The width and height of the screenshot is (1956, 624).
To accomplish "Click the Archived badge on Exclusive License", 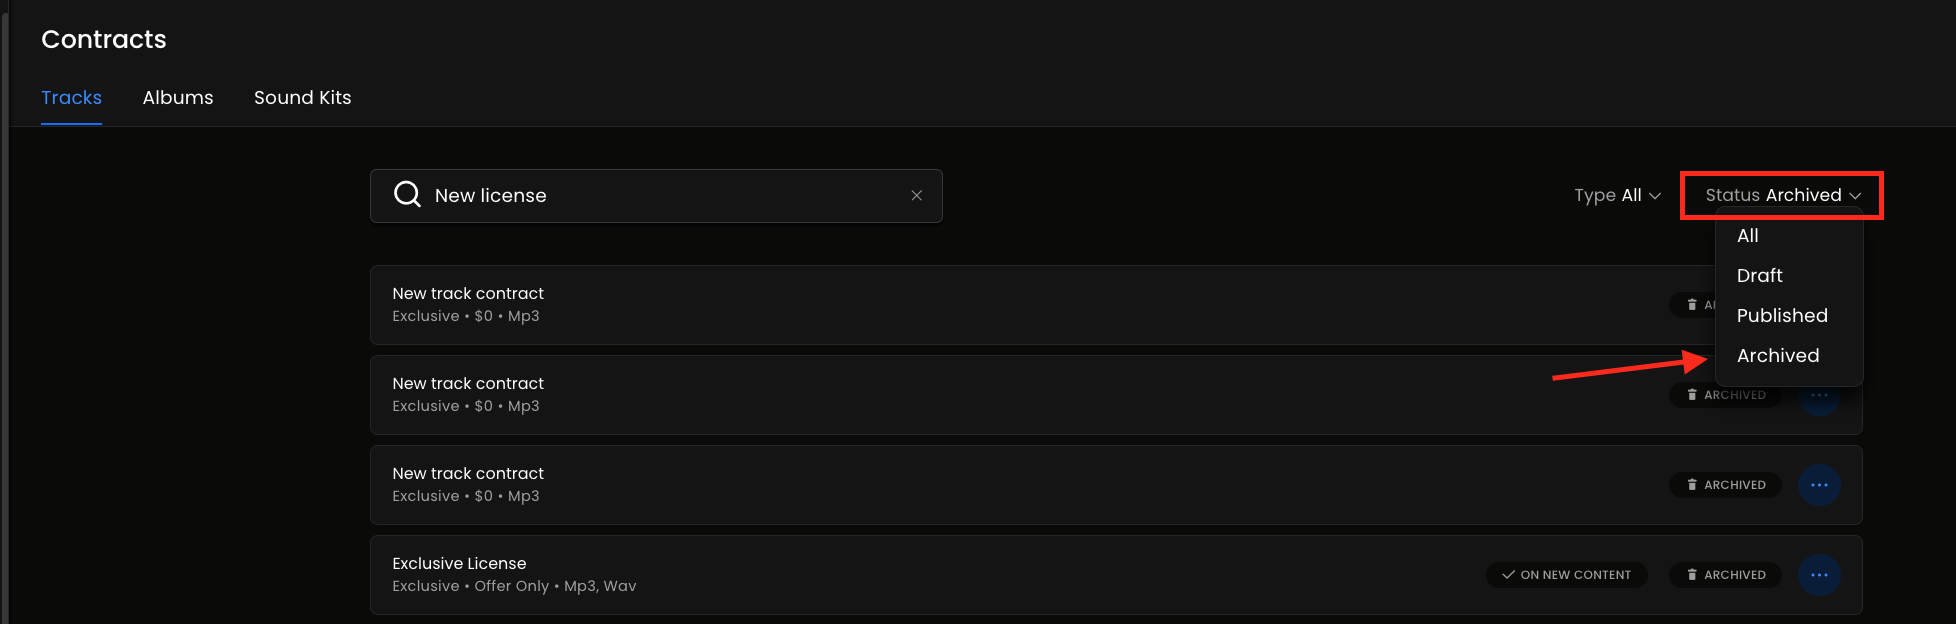I will pos(1725,575).
